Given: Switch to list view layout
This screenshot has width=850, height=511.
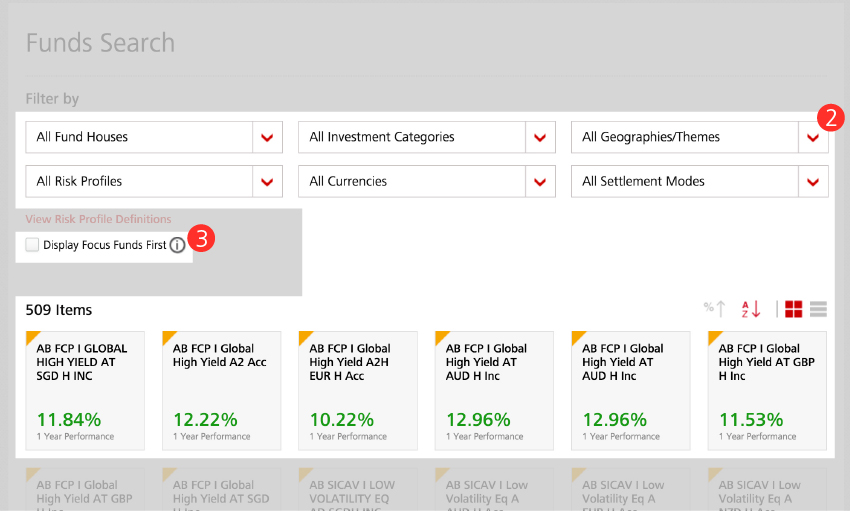Looking at the screenshot, I should pyautogui.click(x=819, y=309).
